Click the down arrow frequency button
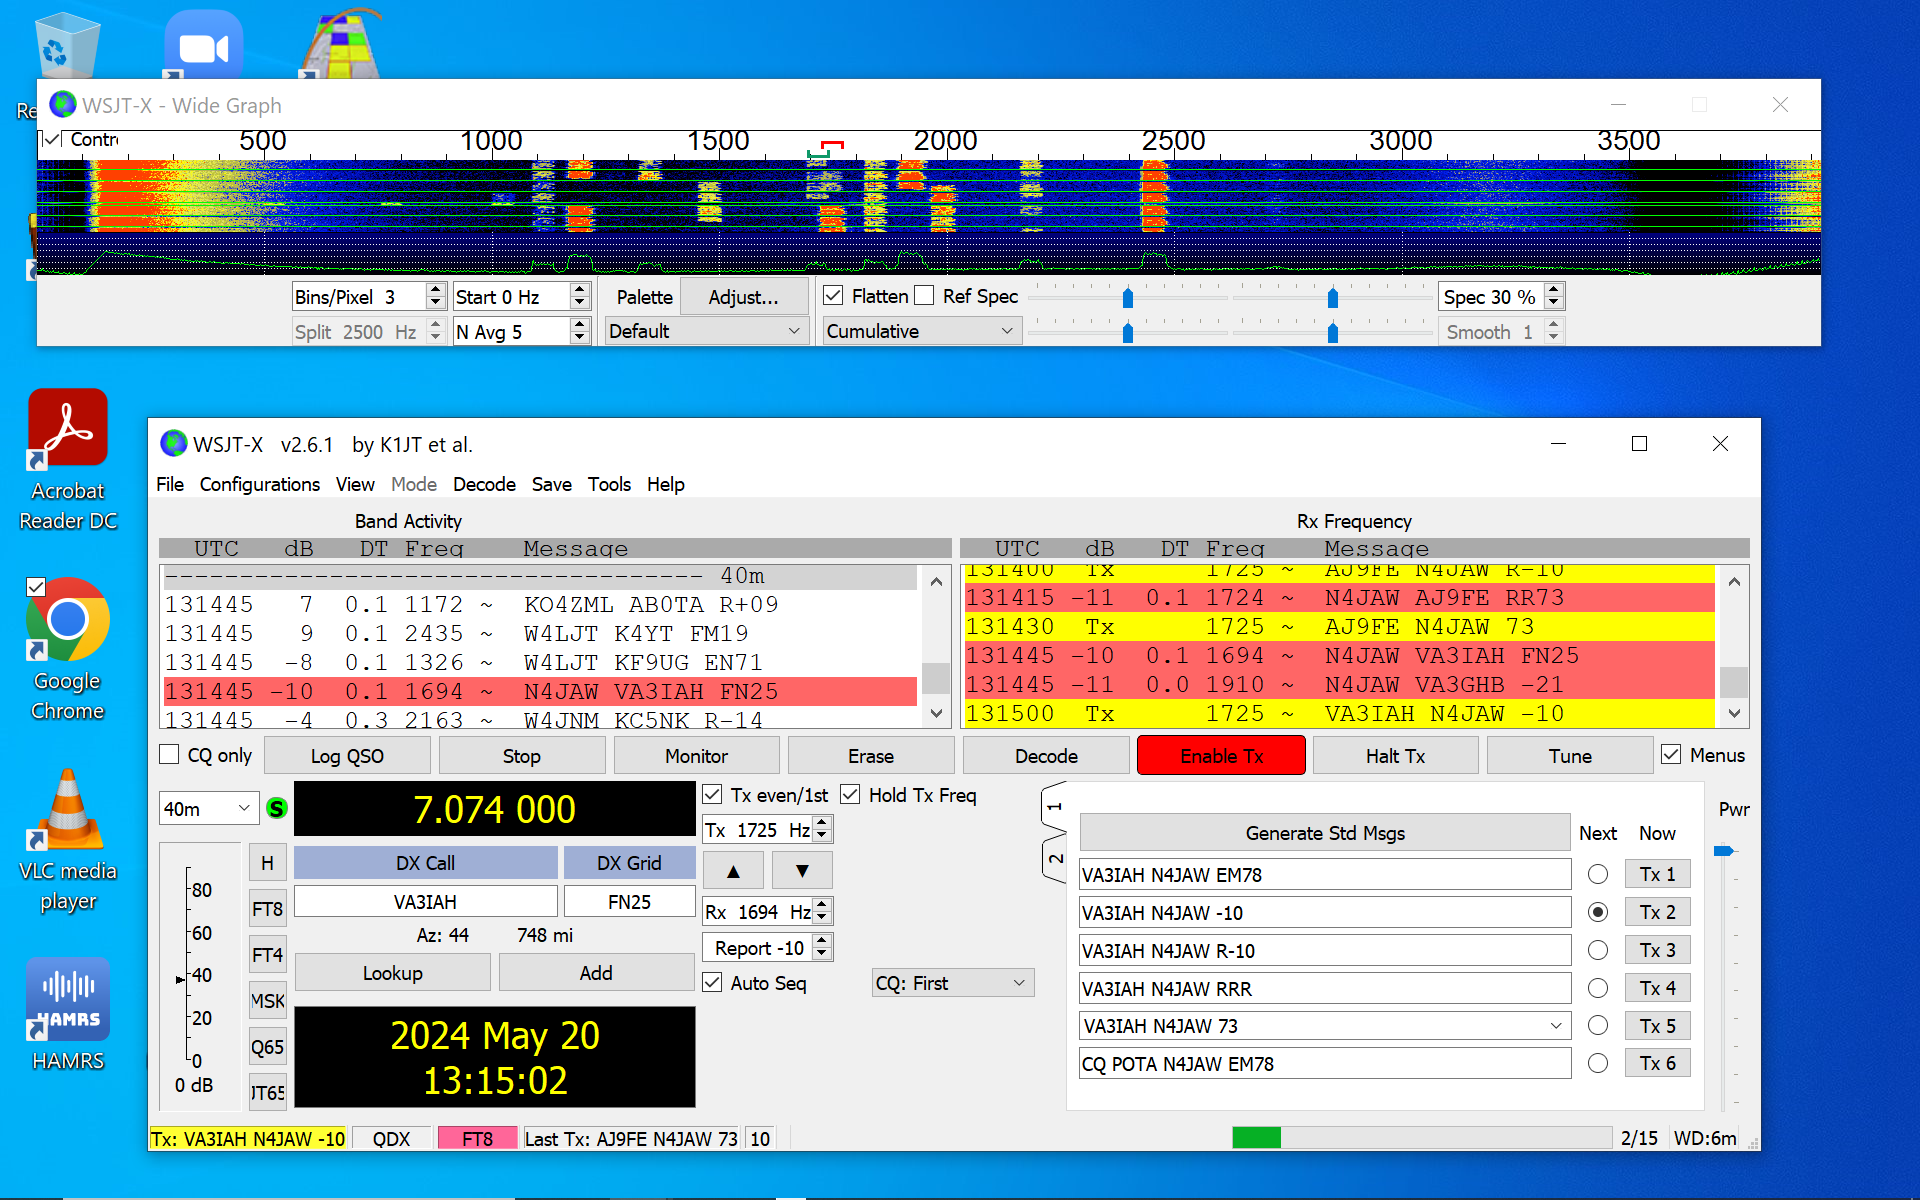Screen dimensions: 1920x1200 coord(802,871)
